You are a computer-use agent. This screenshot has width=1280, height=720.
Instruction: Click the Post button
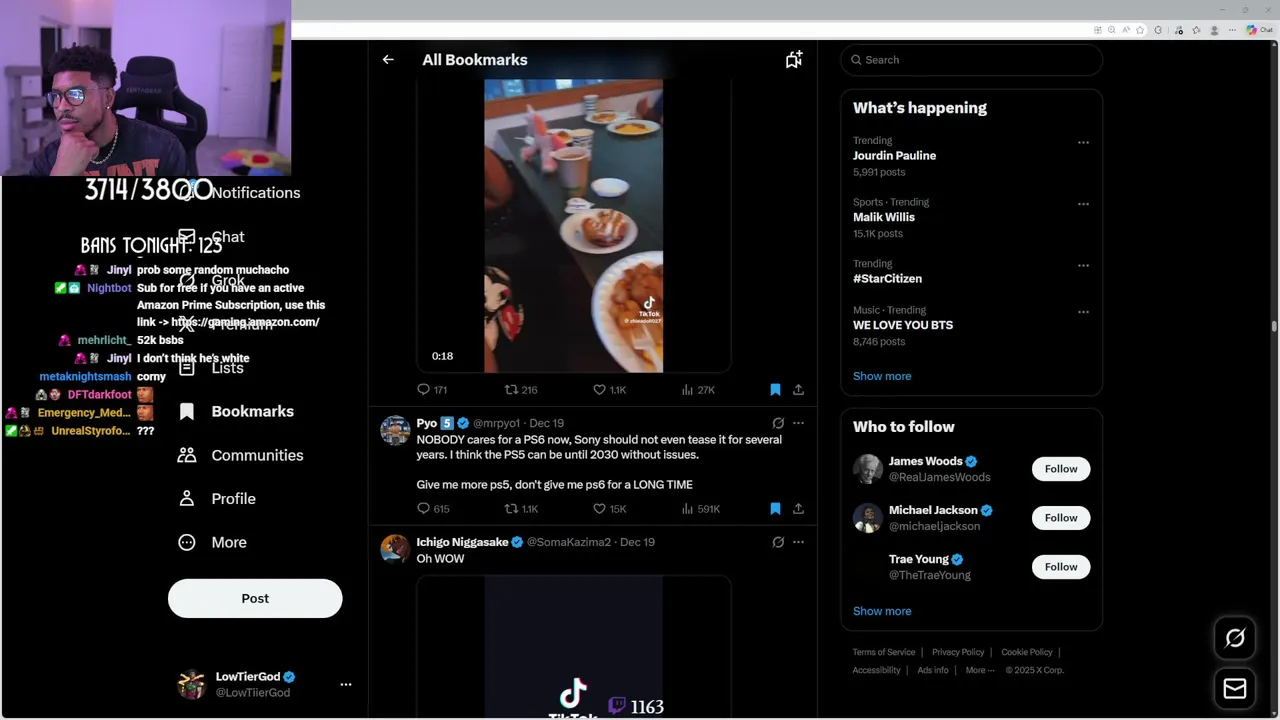[x=255, y=598]
